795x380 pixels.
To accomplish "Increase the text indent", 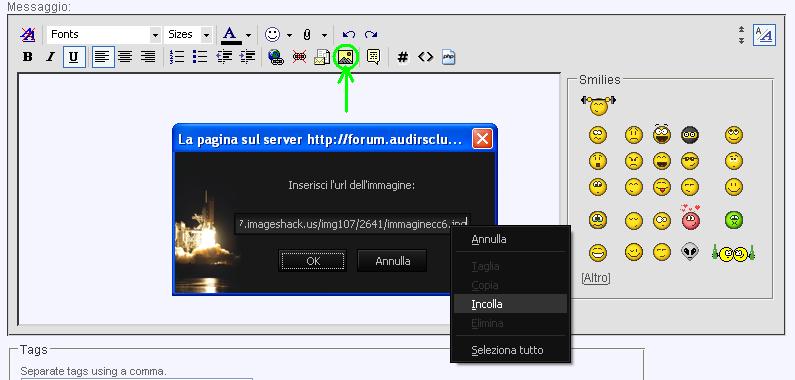I will click(x=247, y=57).
